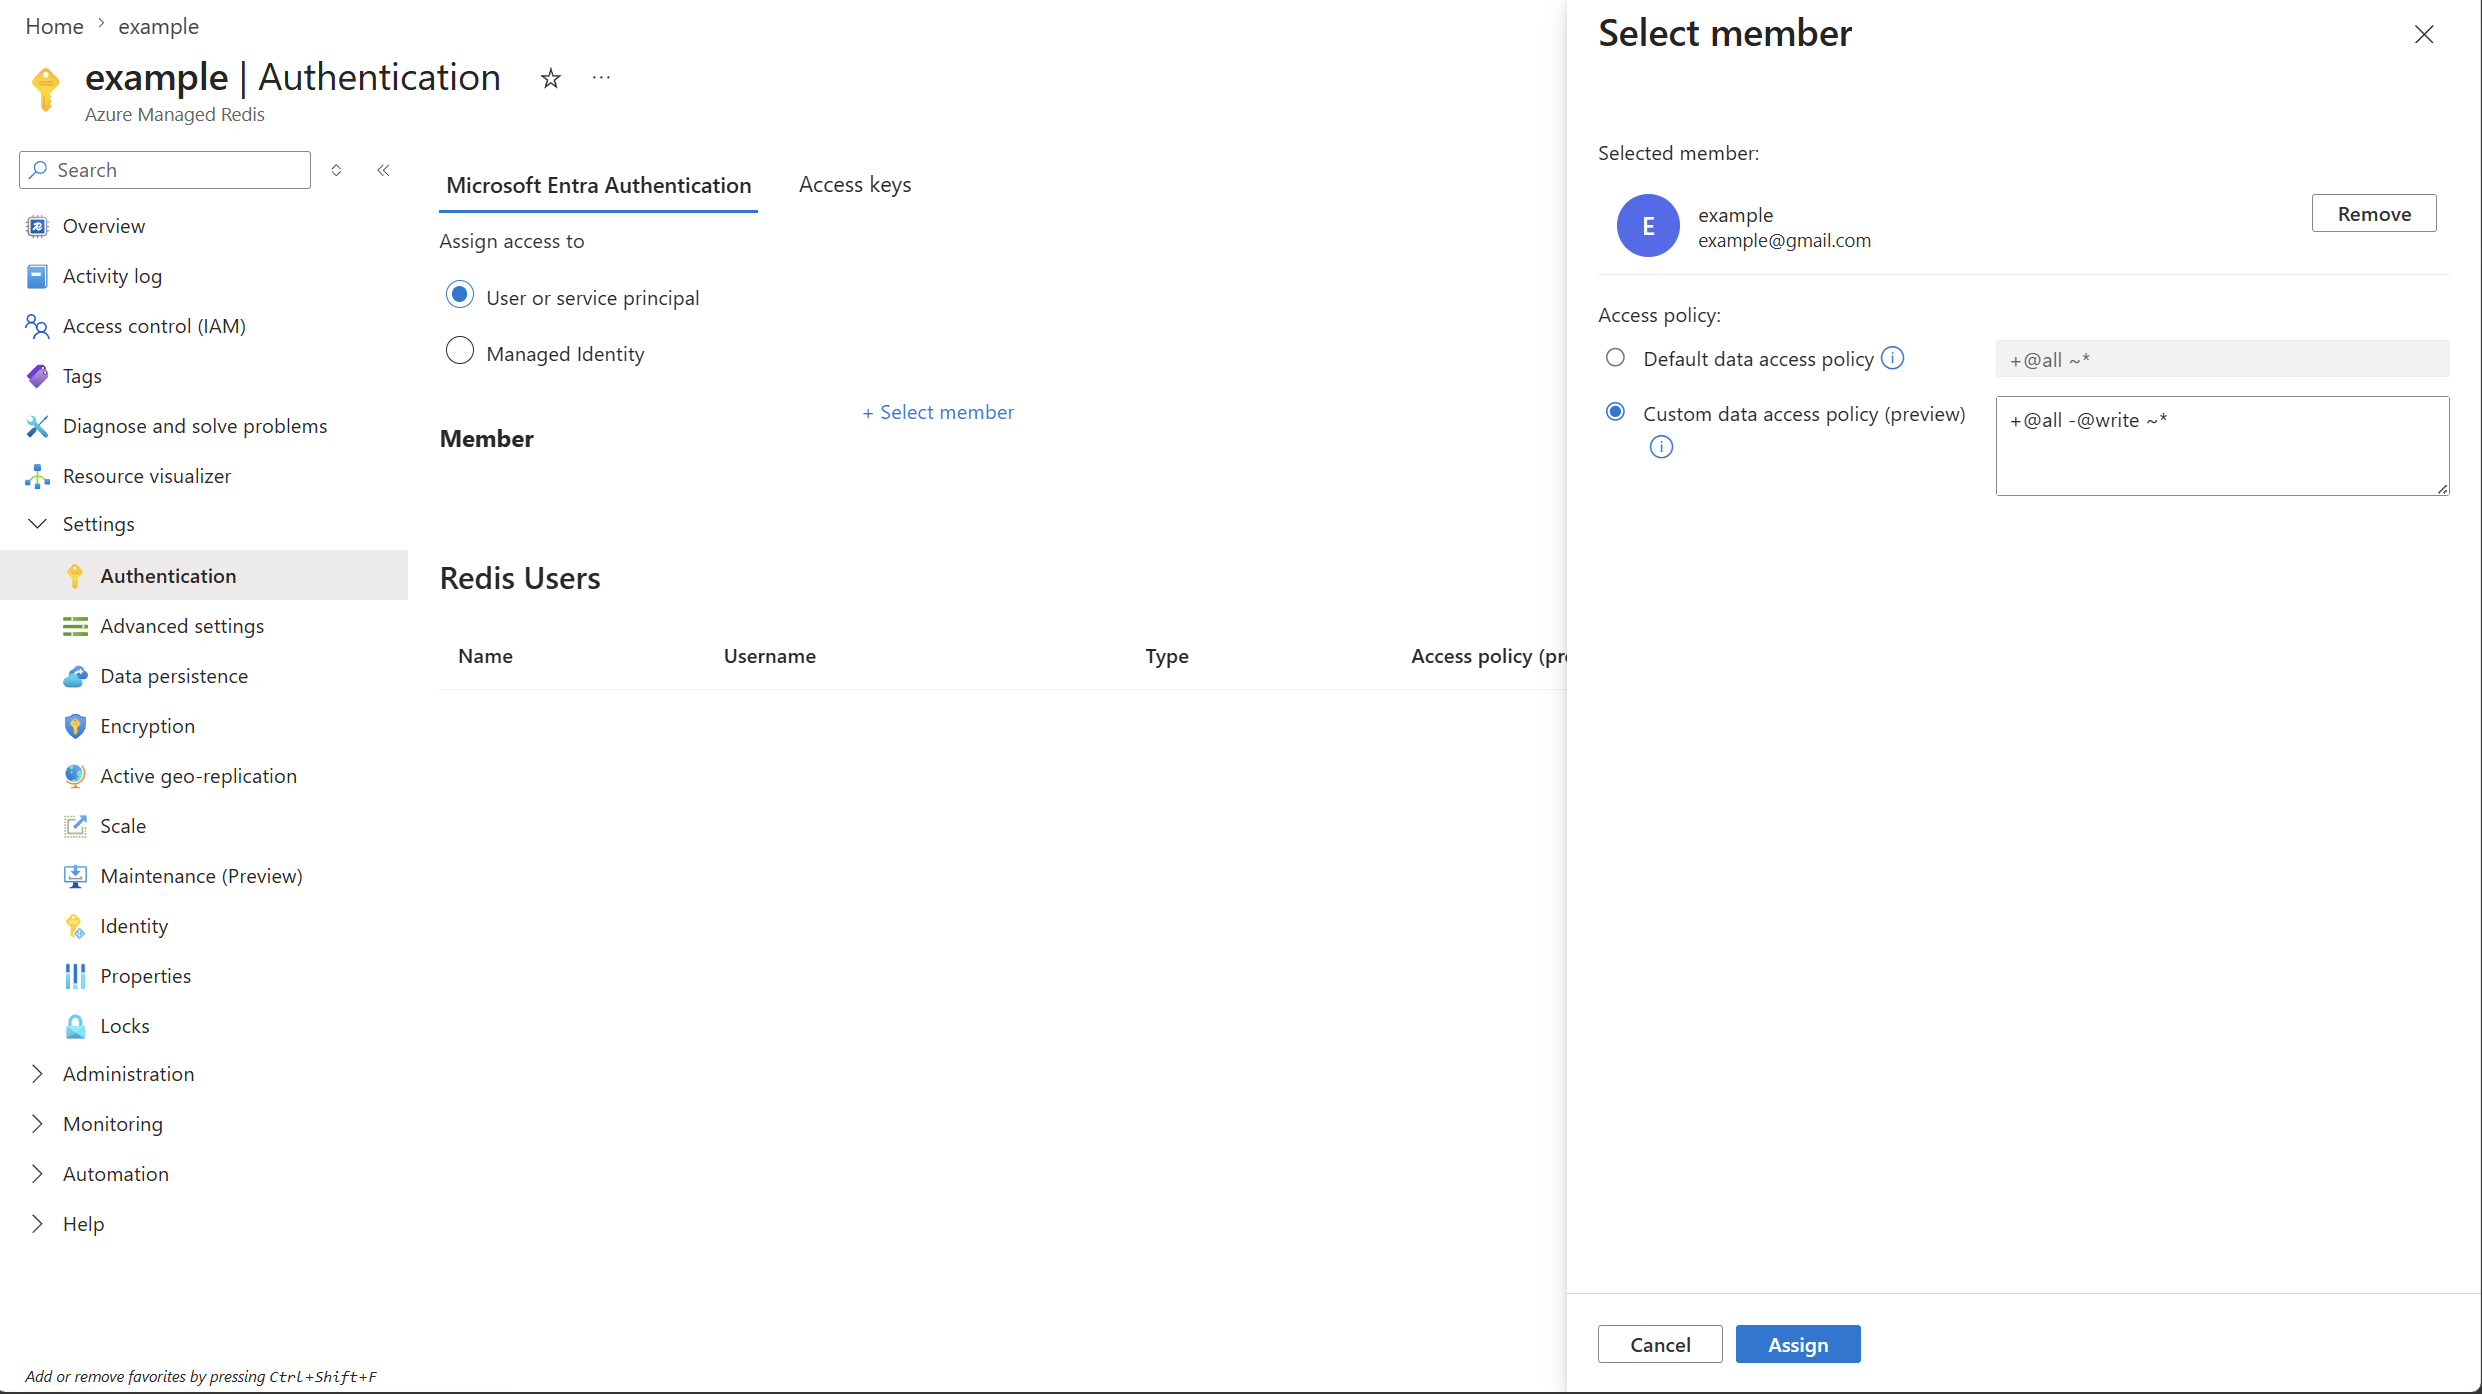Switch to the Access keys tab
This screenshot has height=1394, width=2482.
pos(855,186)
